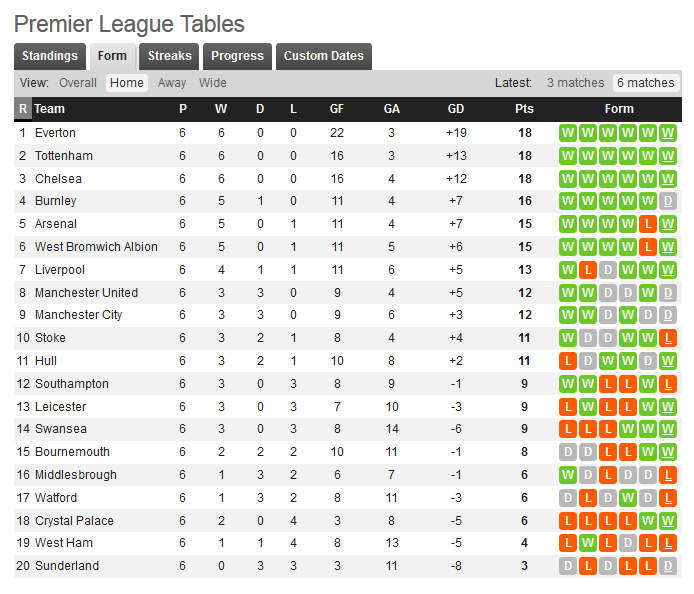
Task: Switch latest filter to 3 matches
Action: 575,83
